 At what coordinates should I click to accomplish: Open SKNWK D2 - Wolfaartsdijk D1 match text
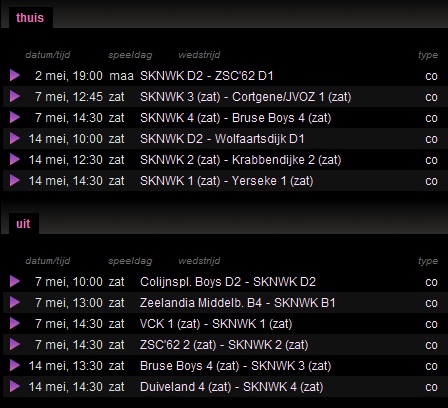pos(222,139)
